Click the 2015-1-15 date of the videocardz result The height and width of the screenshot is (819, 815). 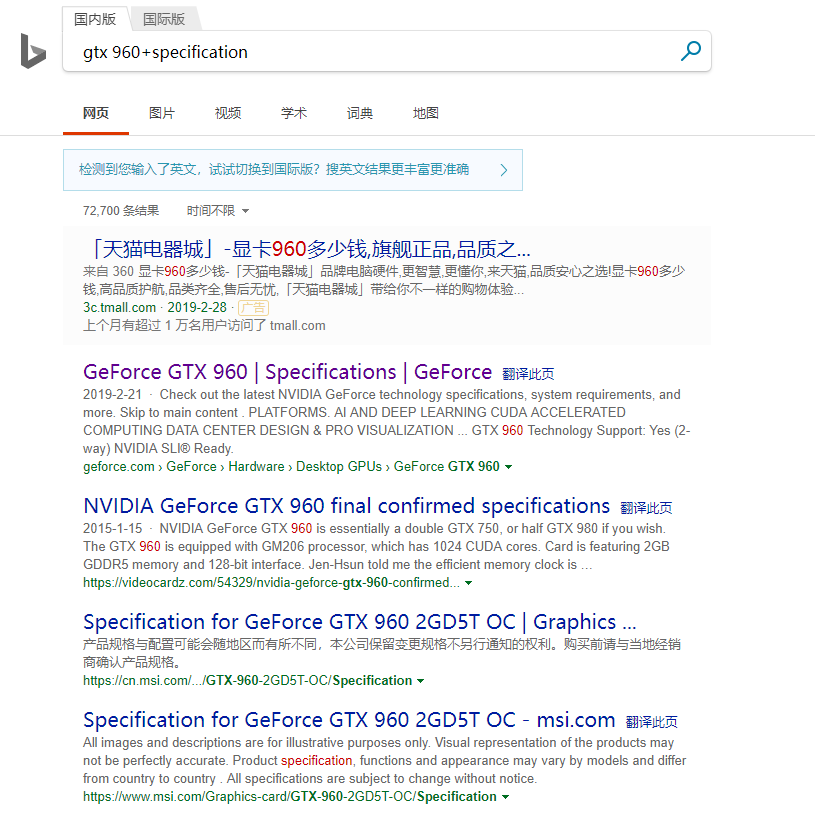[x=112, y=528]
